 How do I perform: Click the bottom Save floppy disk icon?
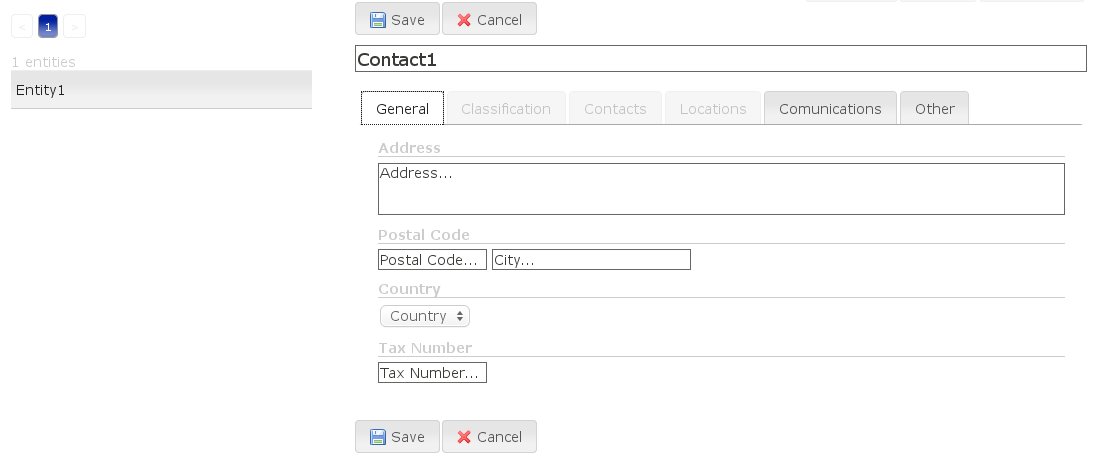tap(377, 437)
